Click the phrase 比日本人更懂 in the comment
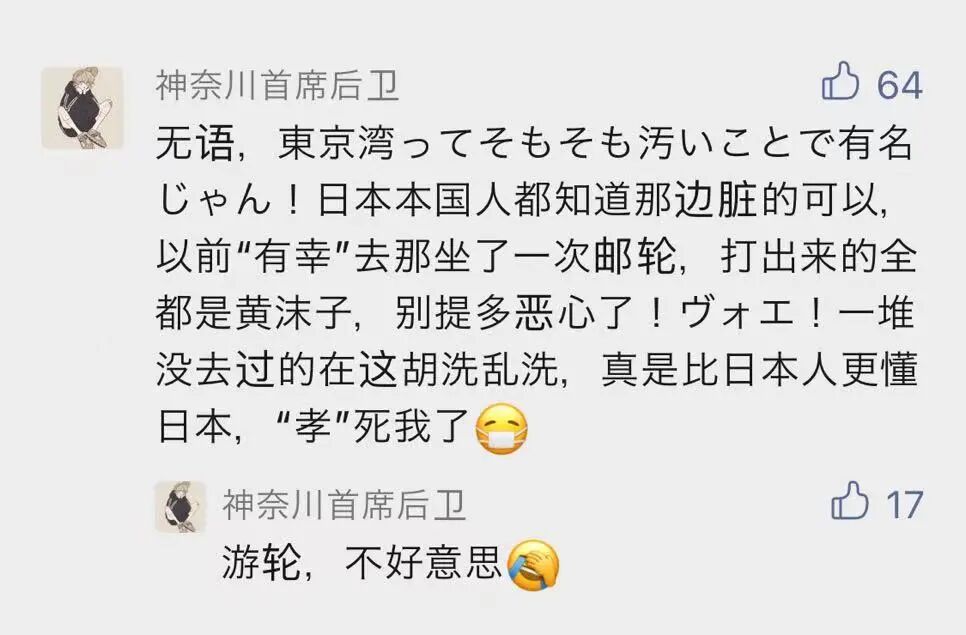Screen dimensions: 966x635 click(x=800, y=370)
